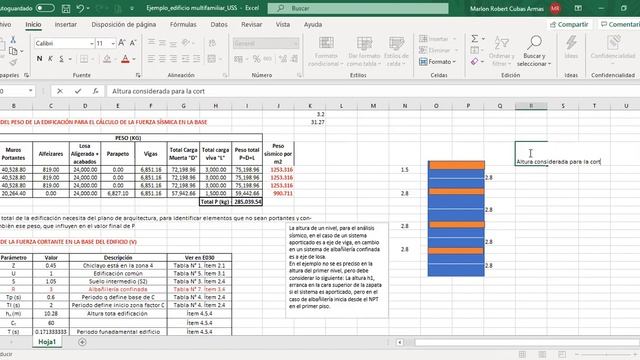Click inside the formula bar text
The image size is (640, 360).
tap(158, 91)
